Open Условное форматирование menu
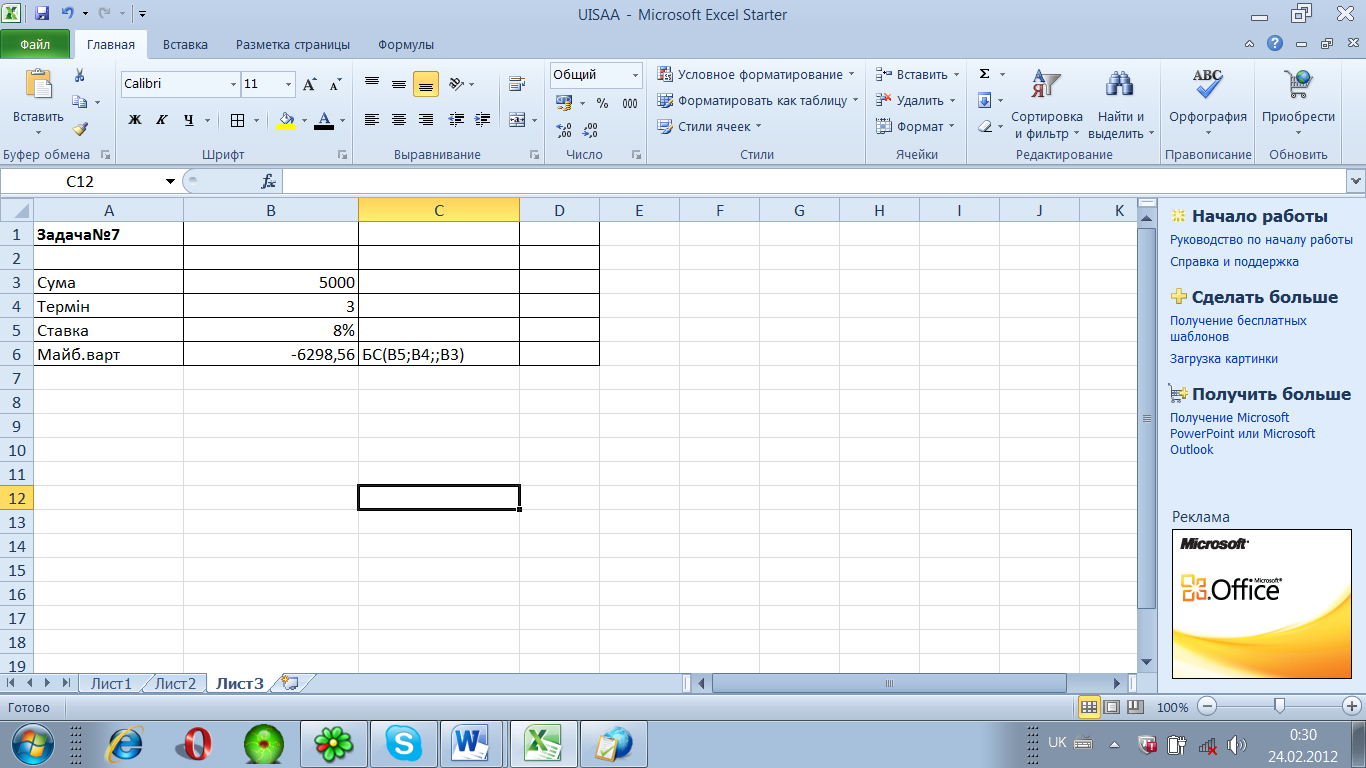Image resolution: width=1366 pixels, height=768 pixels. 756,75
